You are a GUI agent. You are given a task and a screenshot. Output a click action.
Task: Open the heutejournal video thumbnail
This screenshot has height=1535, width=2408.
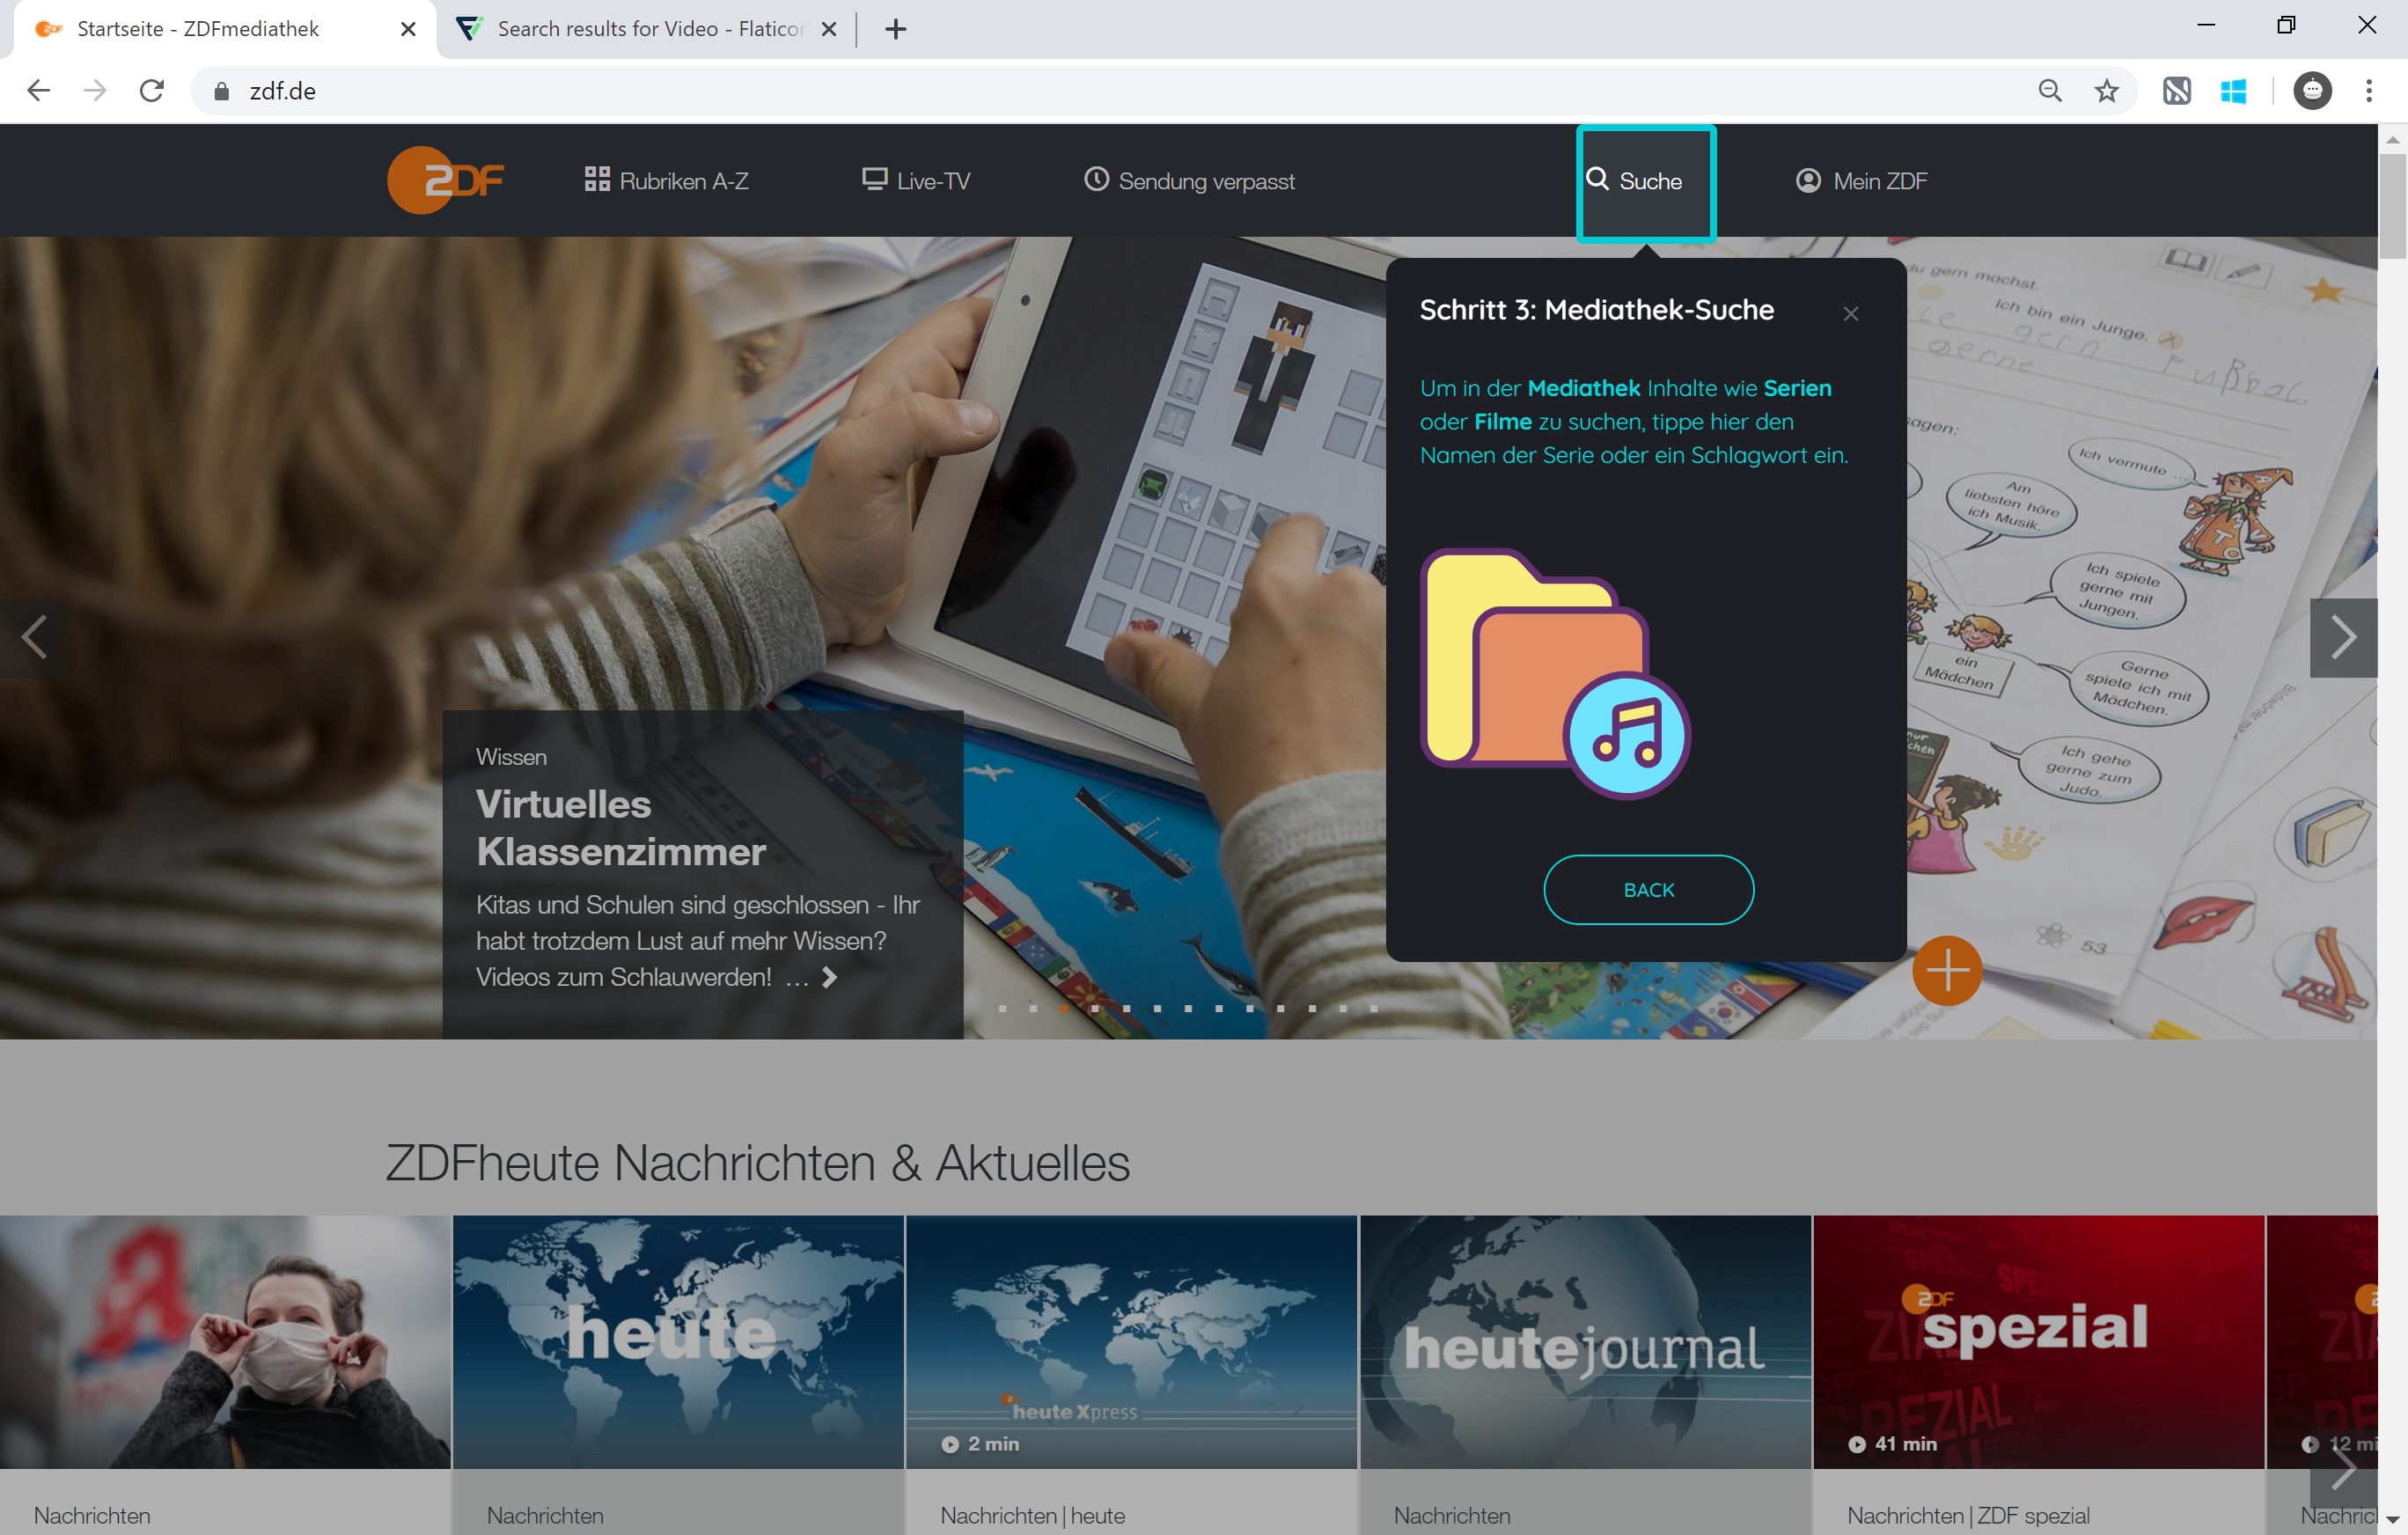(1584, 1342)
